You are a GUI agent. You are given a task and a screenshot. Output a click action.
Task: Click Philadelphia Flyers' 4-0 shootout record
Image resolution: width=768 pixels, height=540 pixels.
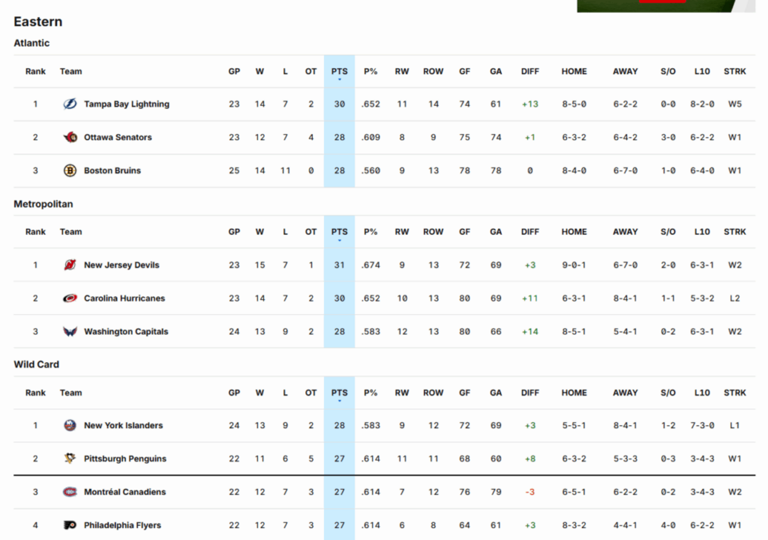[x=668, y=525]
